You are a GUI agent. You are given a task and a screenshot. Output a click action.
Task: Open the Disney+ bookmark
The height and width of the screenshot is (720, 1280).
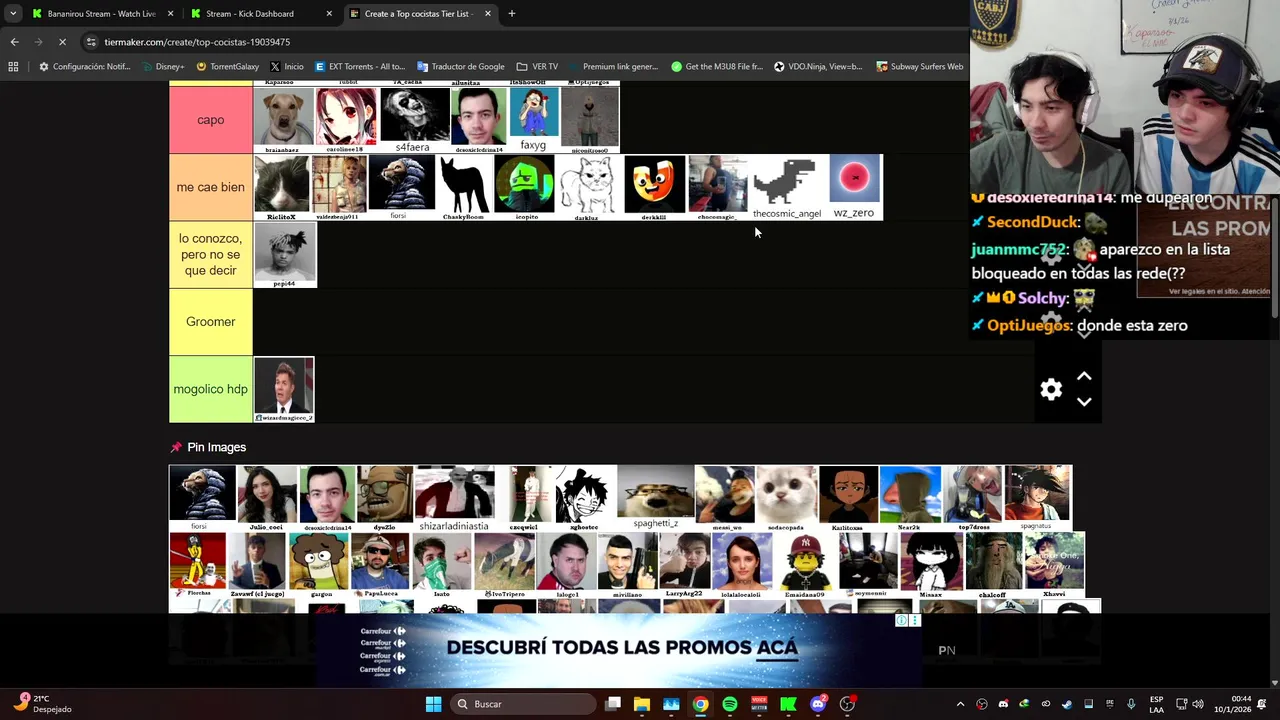point(163,67)
